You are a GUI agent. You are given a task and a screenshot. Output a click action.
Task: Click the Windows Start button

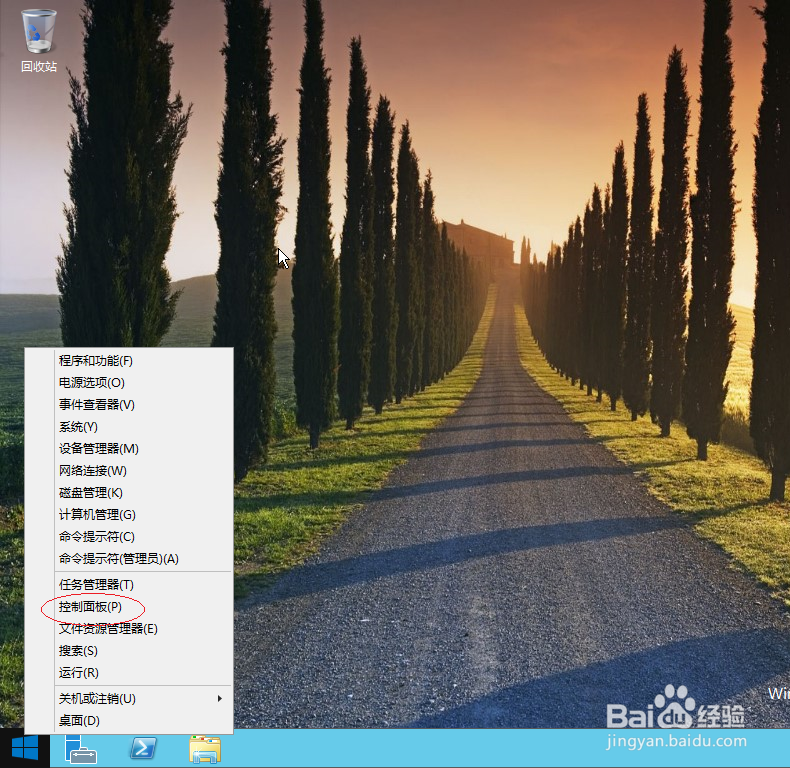[x=25, y=748]
